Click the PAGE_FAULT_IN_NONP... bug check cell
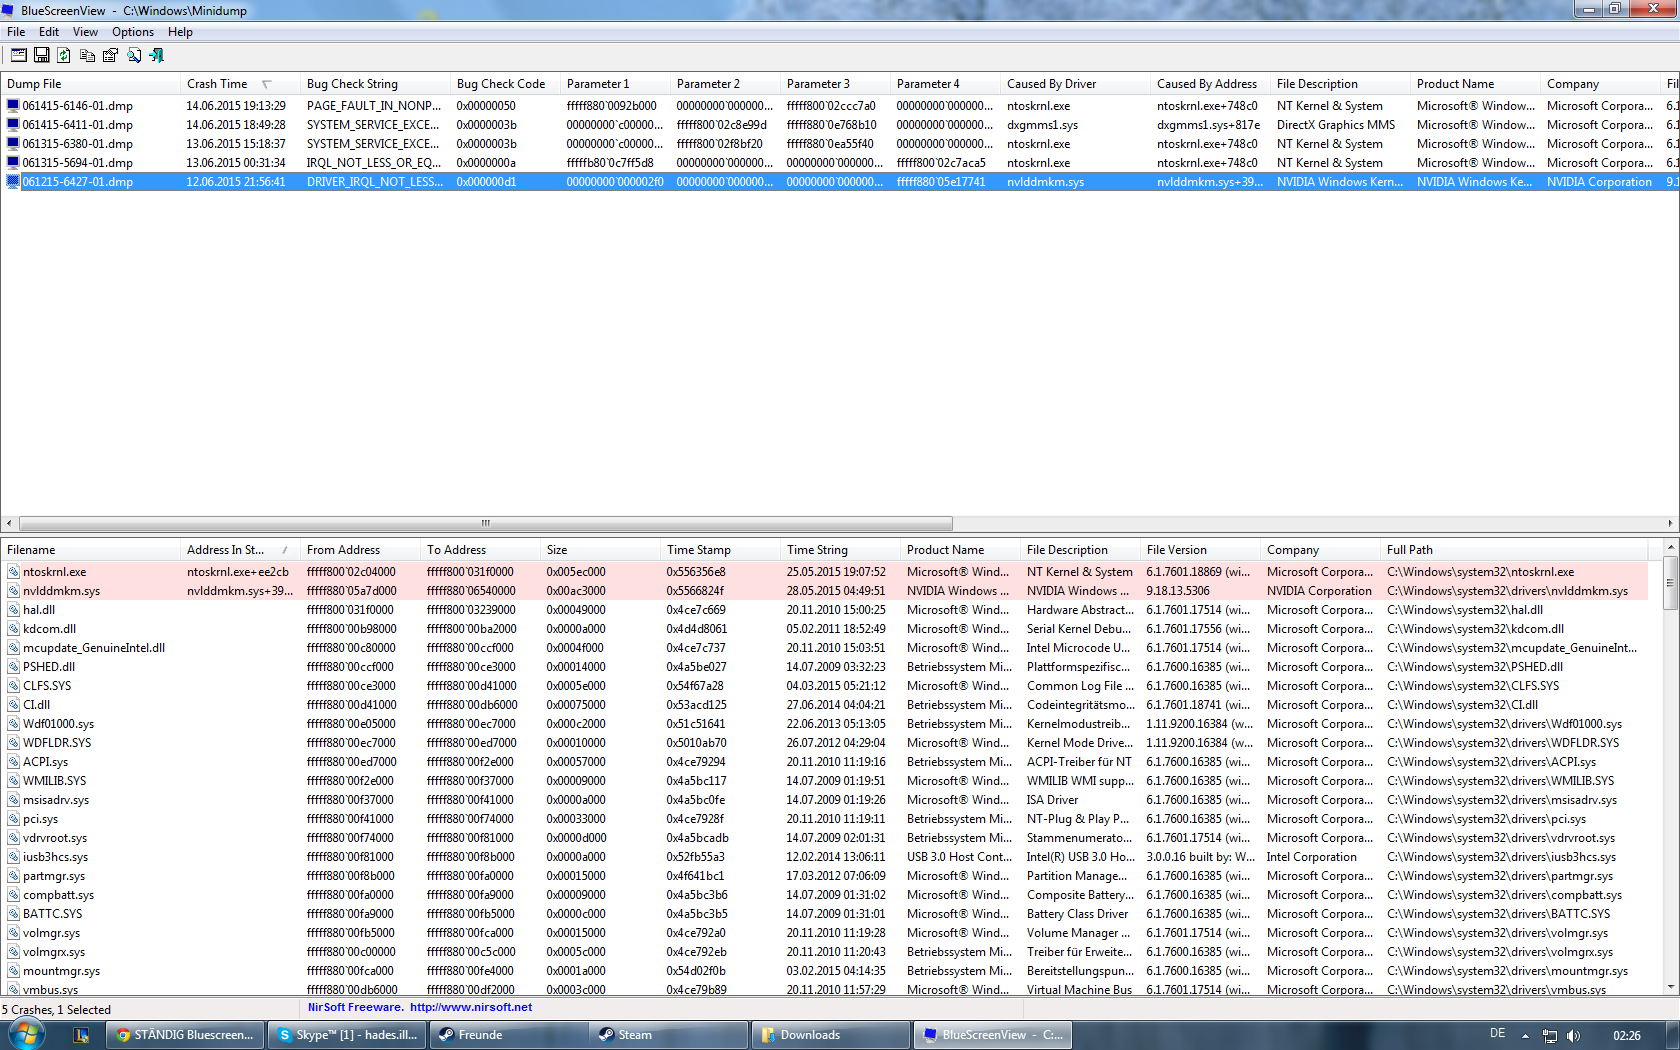 coord(374,106)
